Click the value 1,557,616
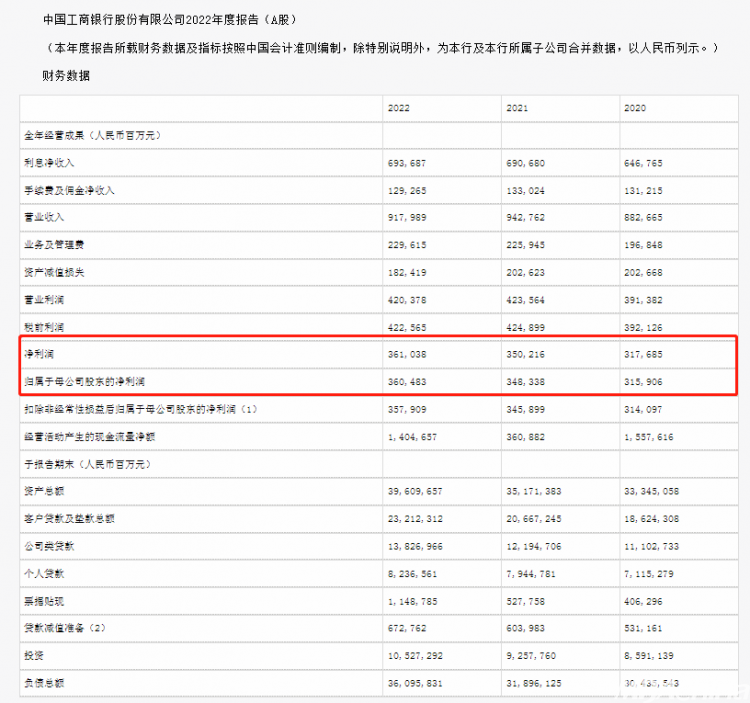The height and width of the screenshot is (703, 750). (x=648, y=437)
